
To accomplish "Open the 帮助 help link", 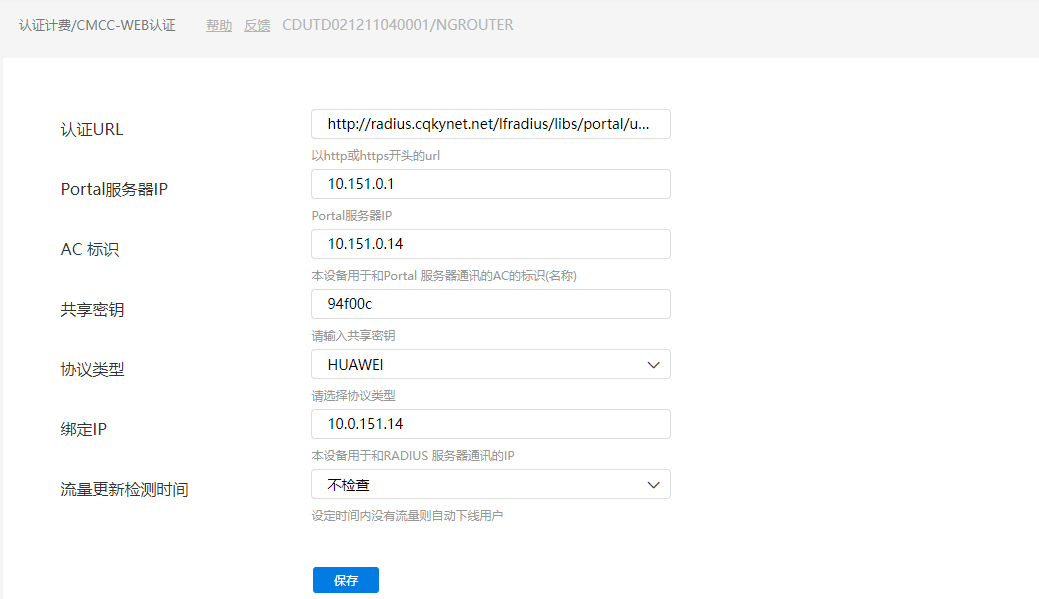I will tap(219, 25).
